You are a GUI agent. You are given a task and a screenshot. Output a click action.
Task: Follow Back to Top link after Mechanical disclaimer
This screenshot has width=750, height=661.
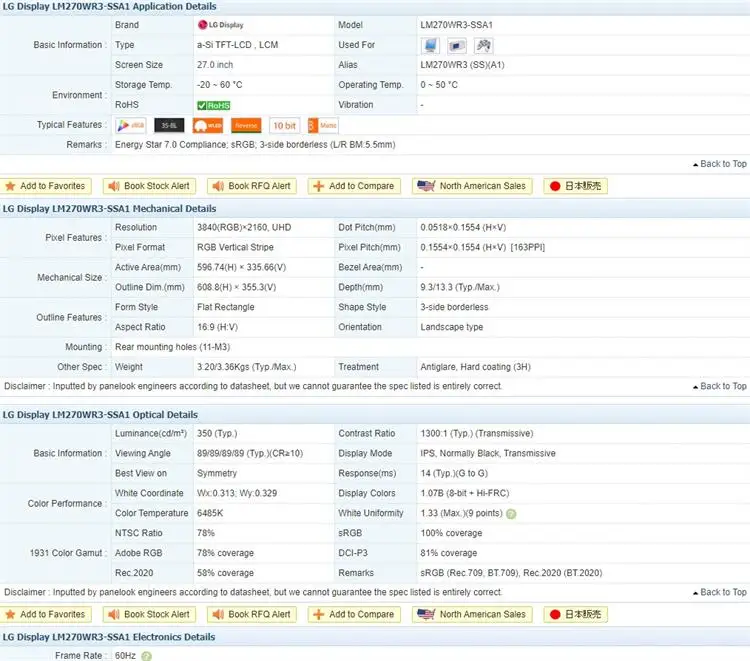tap(719, 386)
